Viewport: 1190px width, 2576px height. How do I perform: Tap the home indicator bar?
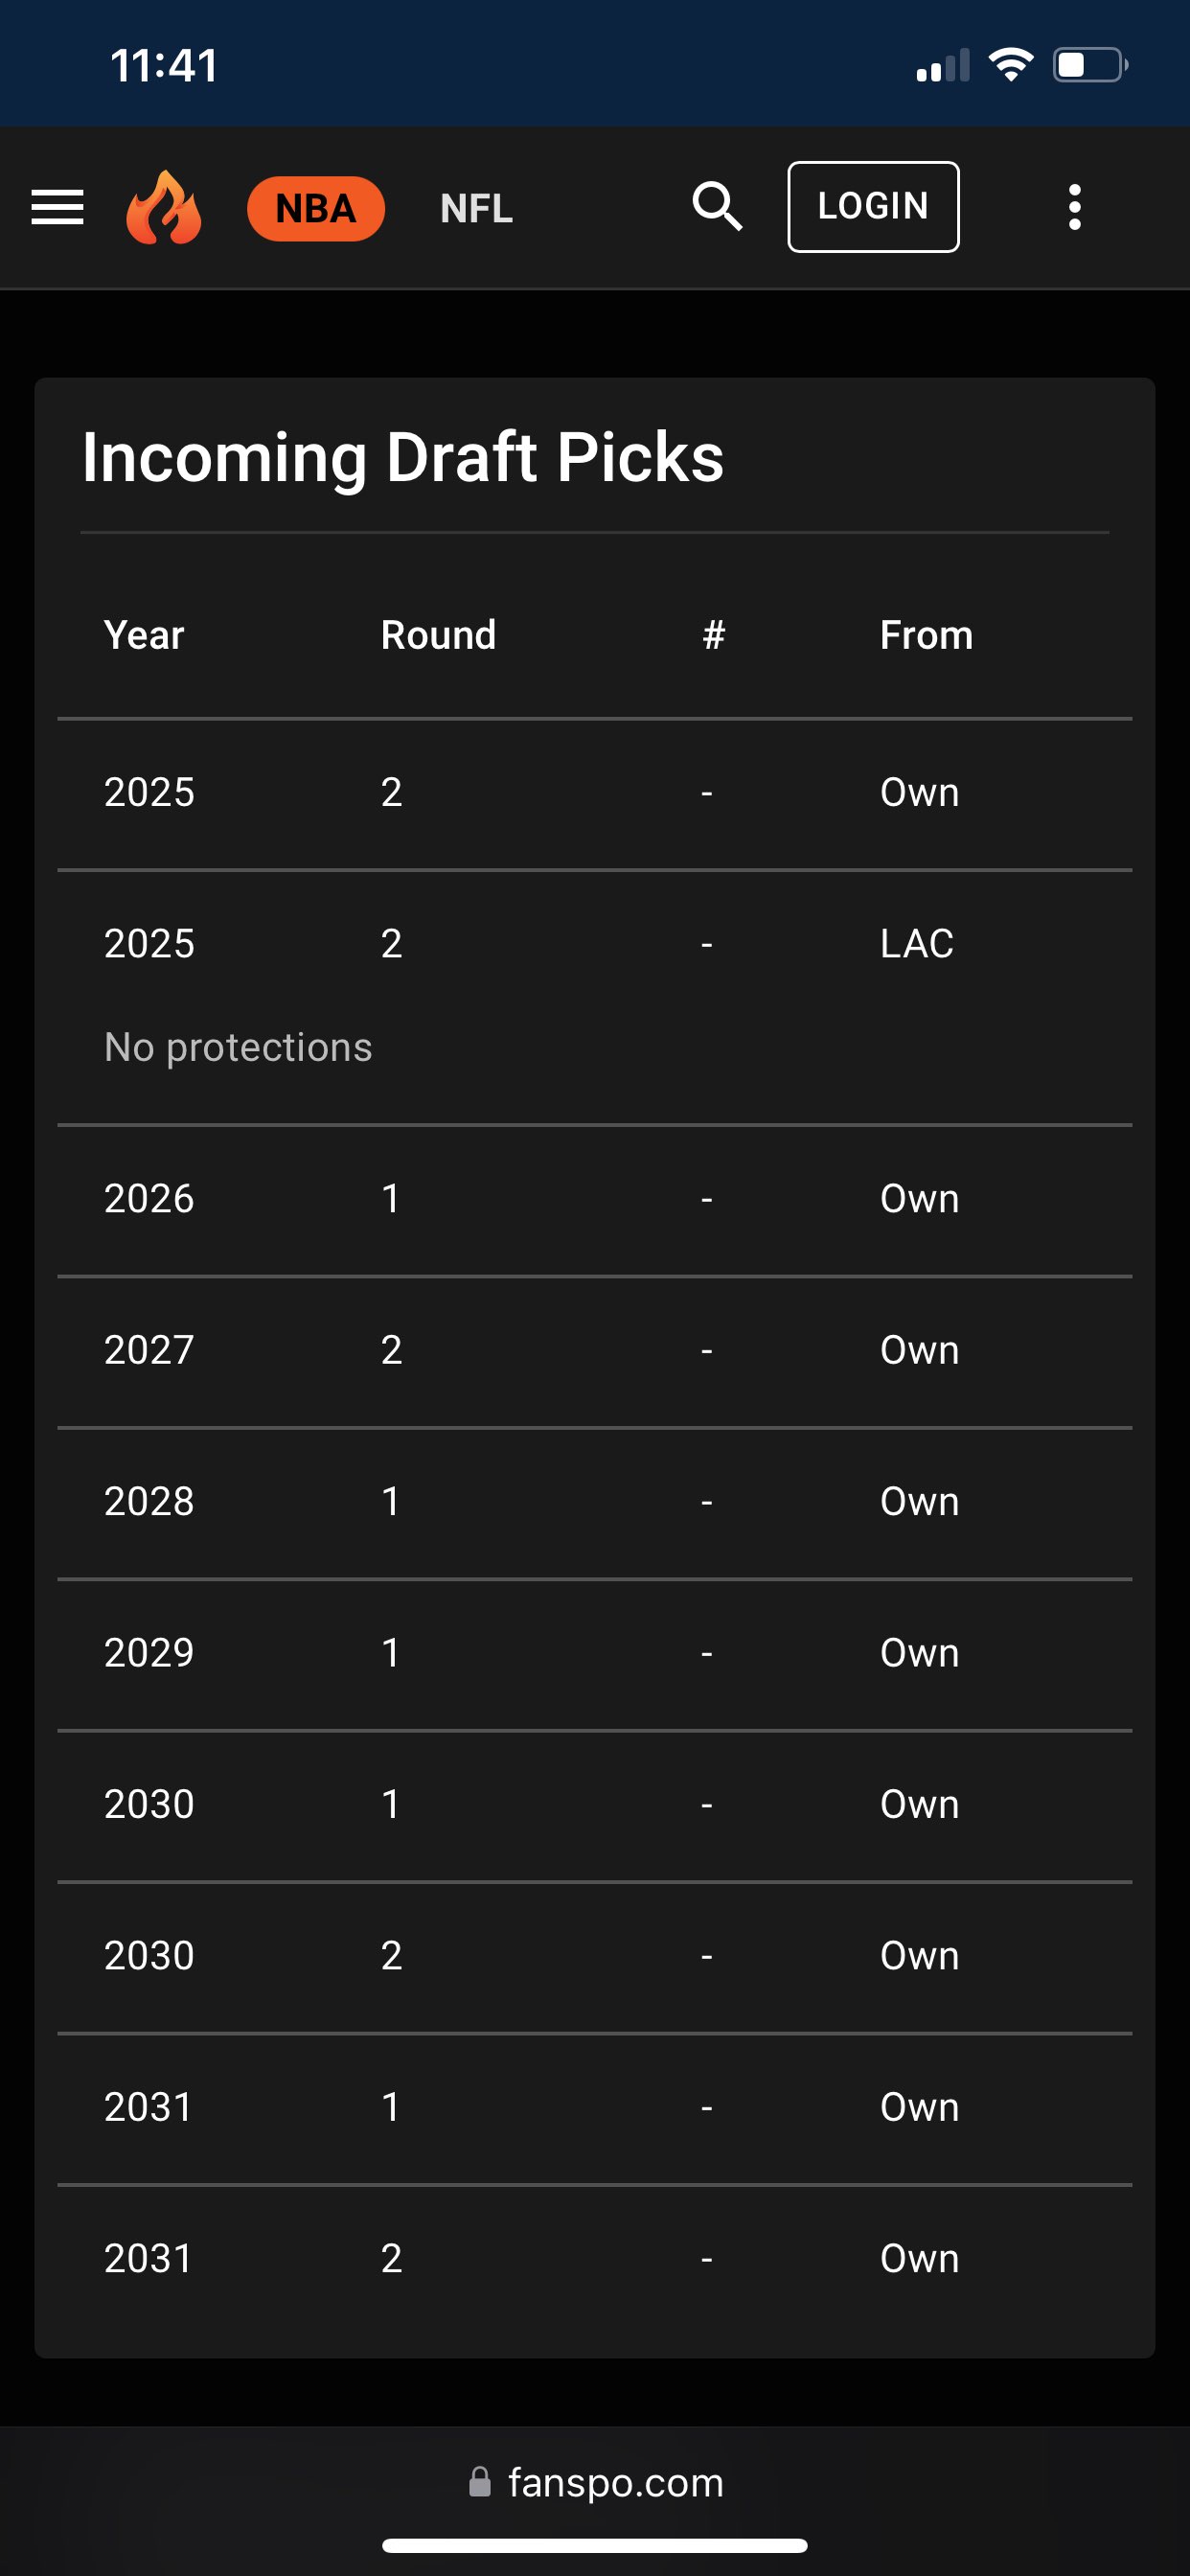click(595, 2544)
